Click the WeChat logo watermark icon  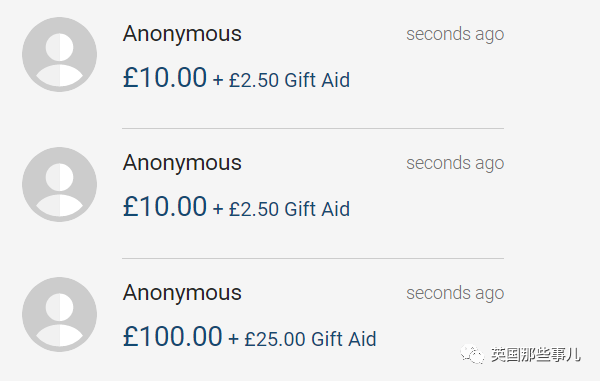(472, 355)
